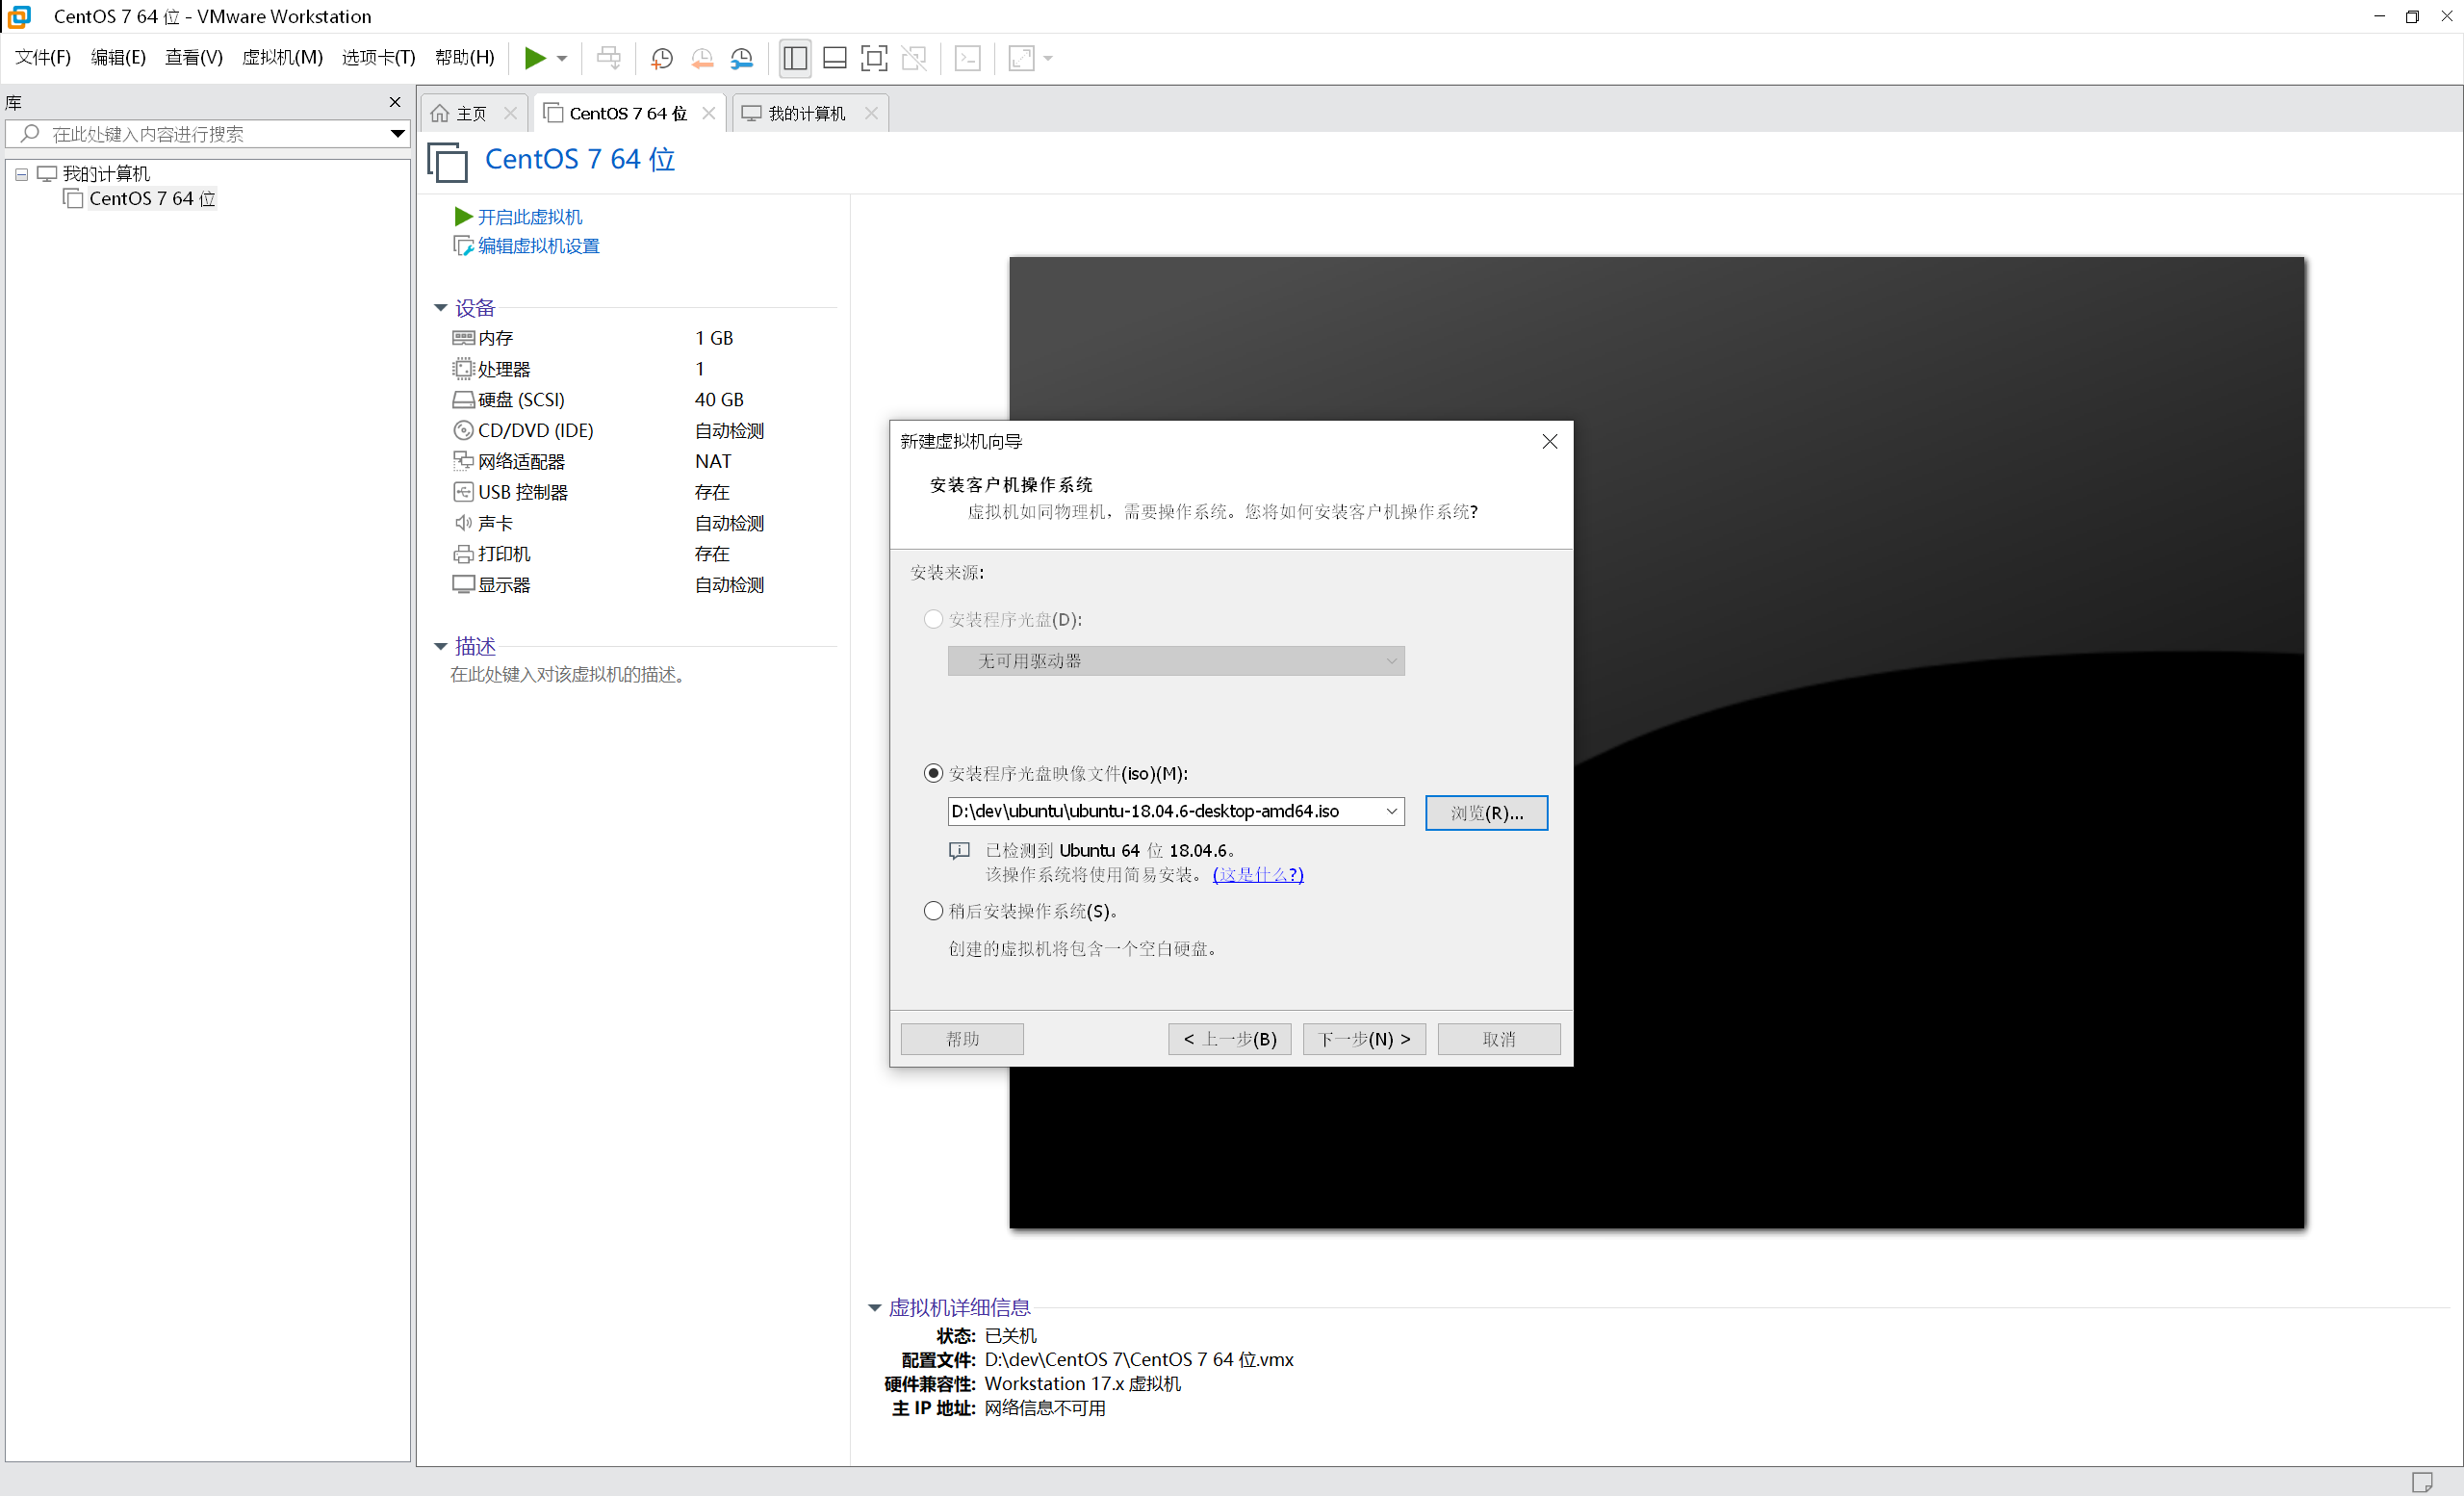Click the large CentOS VM icon in header
Image resolution: width=2464 pixels, height=1496 pixels.
coord(447,161)
